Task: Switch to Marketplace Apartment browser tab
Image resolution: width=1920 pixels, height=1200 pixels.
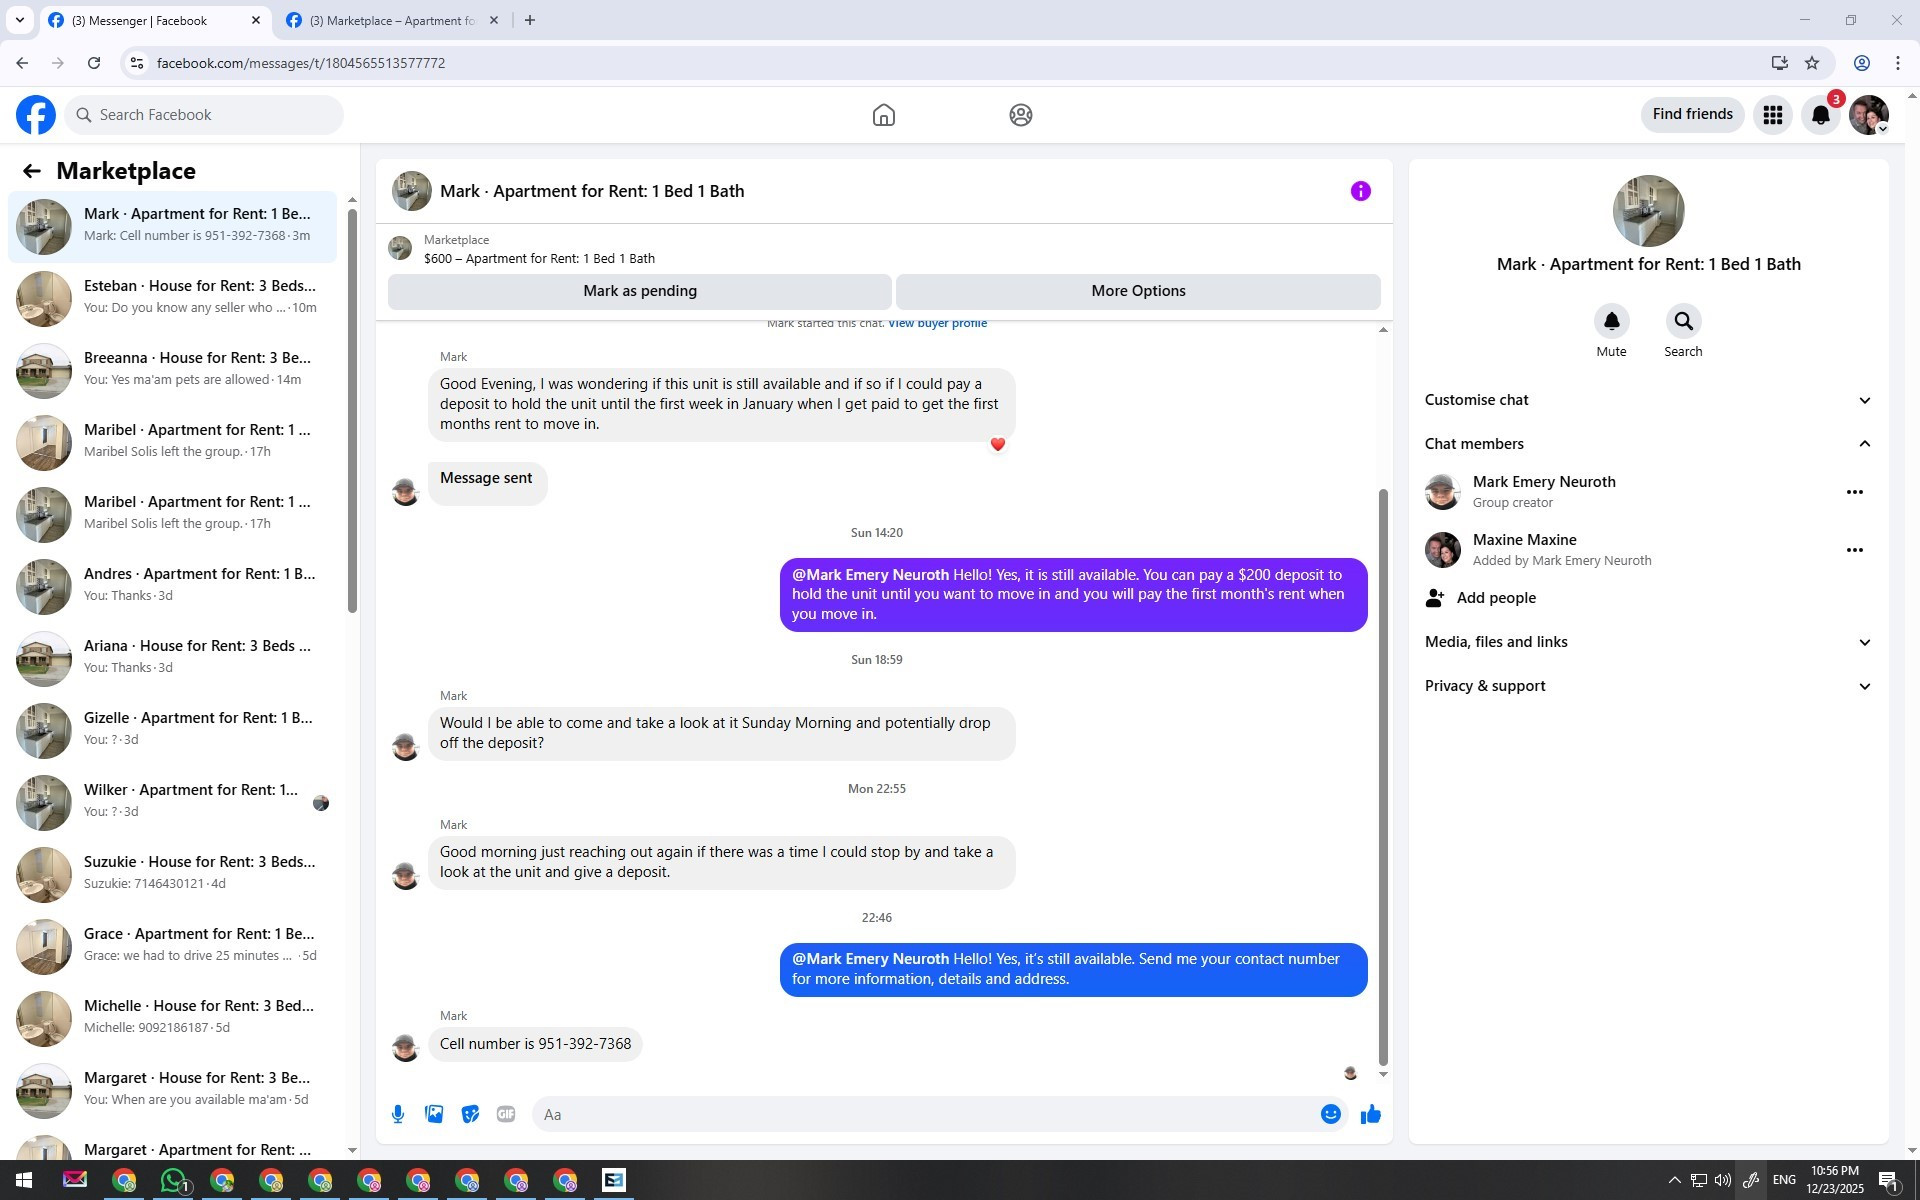Action: tap(391, 20)
